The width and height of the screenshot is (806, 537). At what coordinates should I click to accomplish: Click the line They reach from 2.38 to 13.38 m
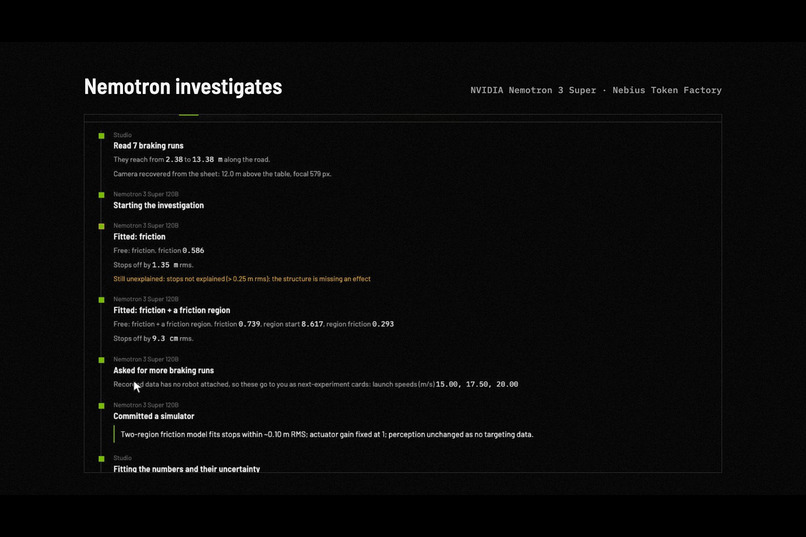click(191, 159)
